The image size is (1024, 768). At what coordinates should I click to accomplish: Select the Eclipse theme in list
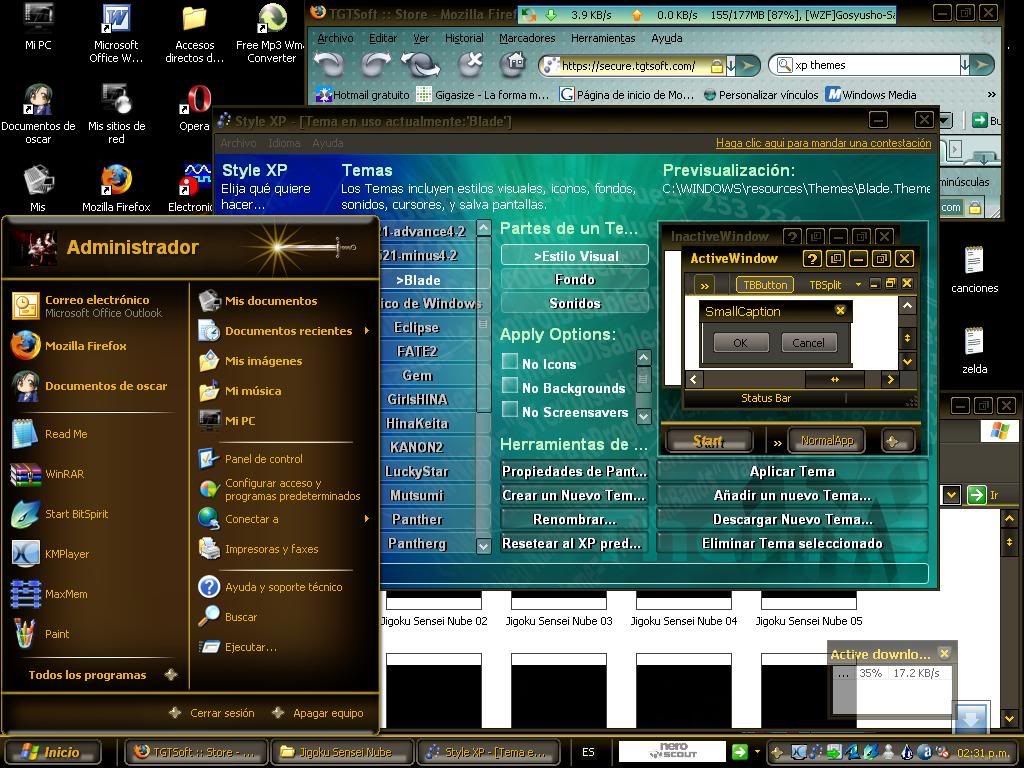(x=417, y=327)
